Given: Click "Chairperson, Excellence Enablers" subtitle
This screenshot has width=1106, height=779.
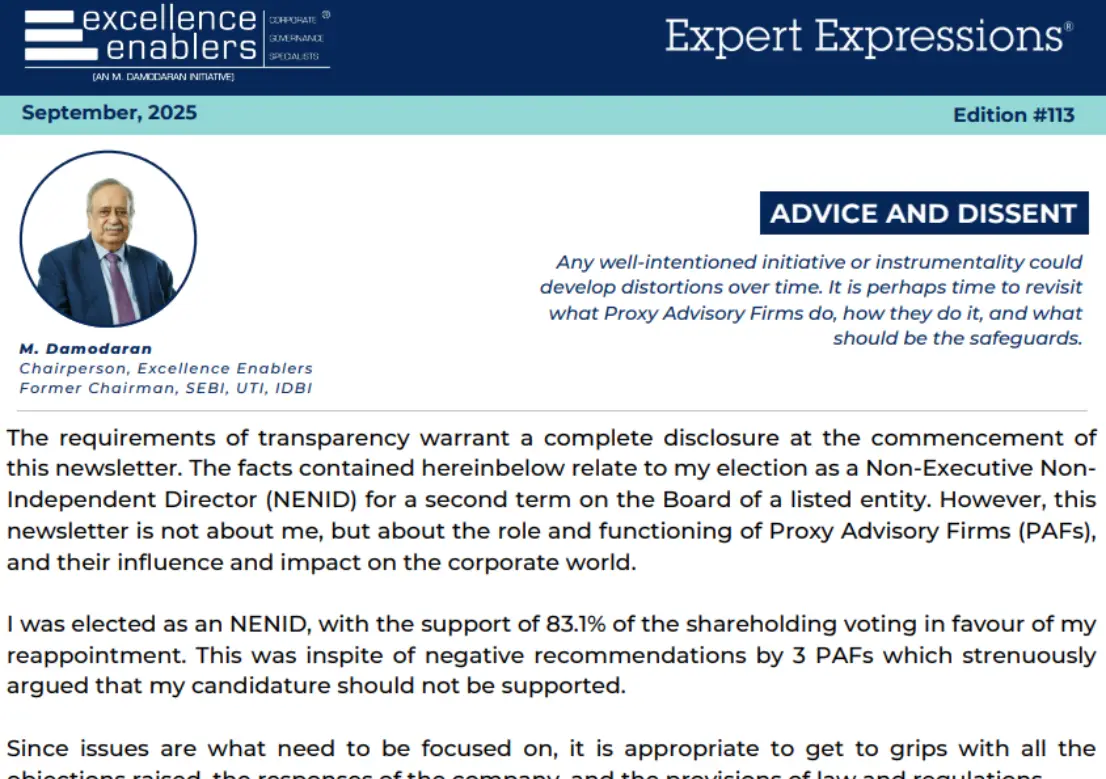Looking at the screenshot, I should [x=166, y=368].
